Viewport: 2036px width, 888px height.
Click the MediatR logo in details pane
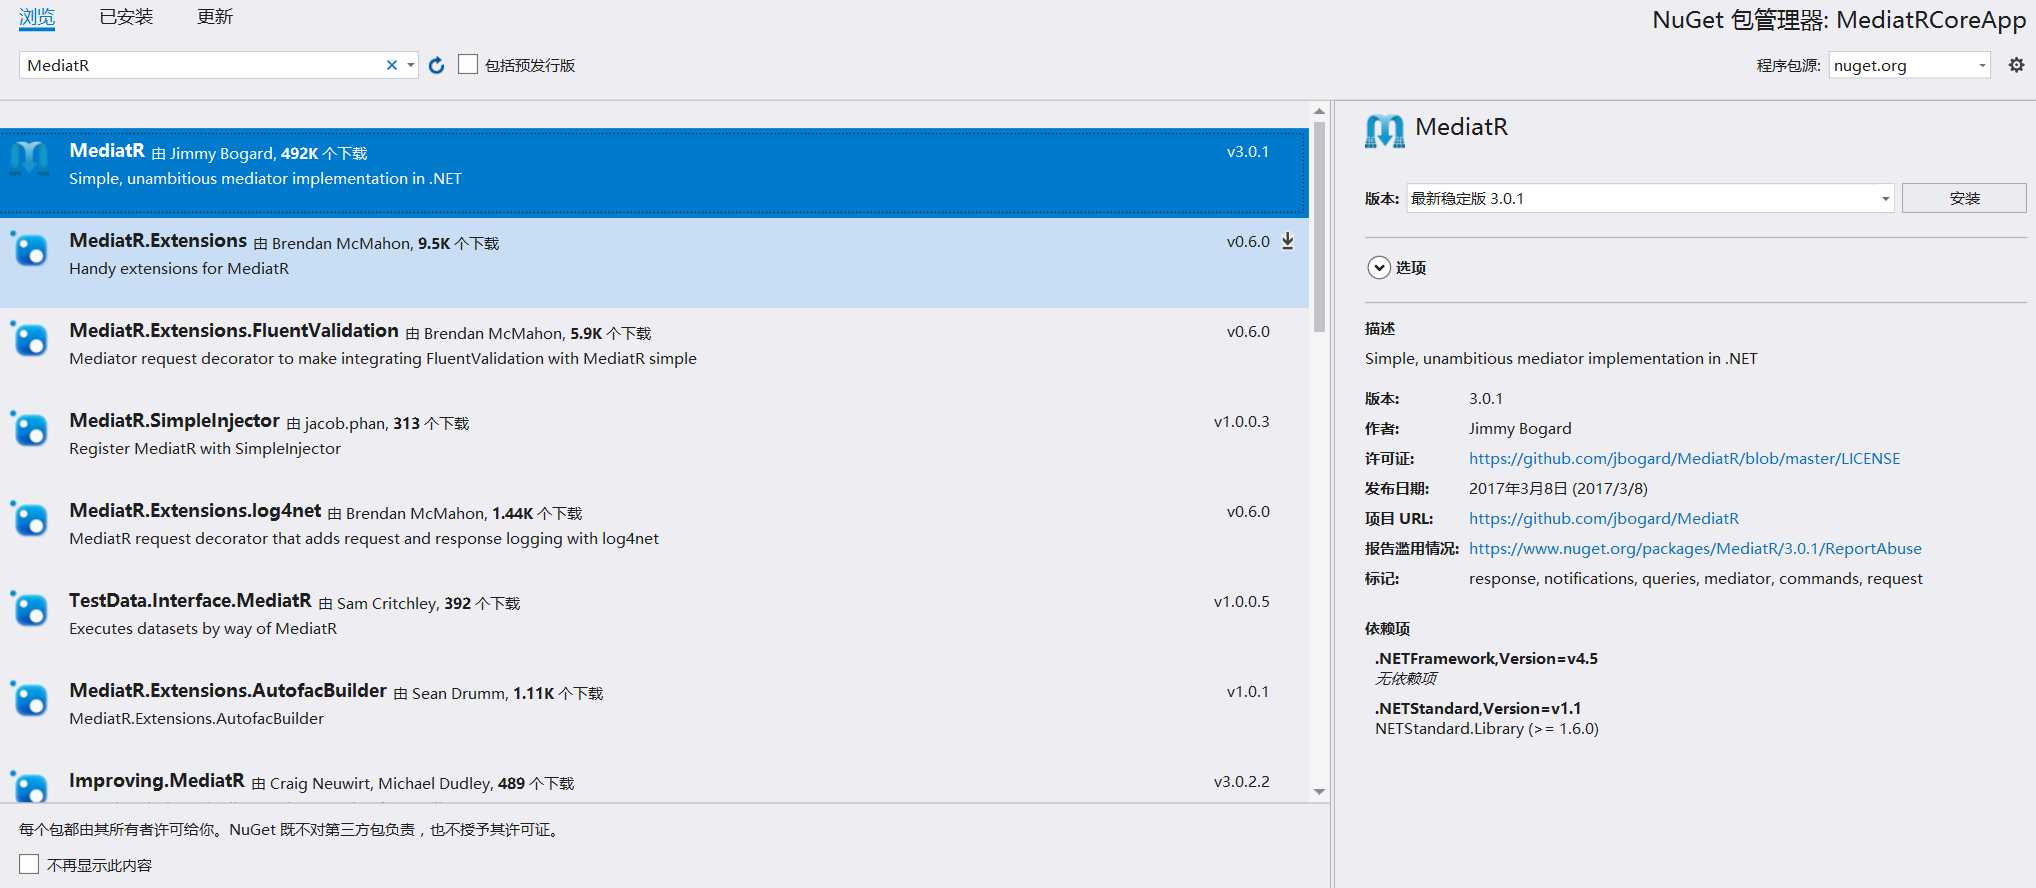(x=1385, y=130)
